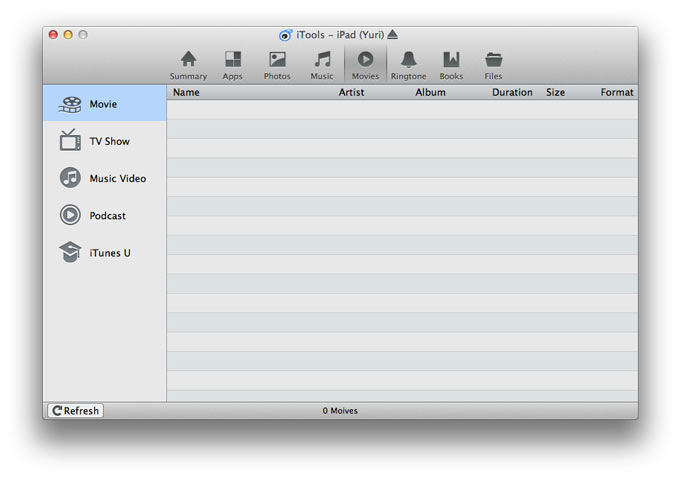The height and width of the screenshot is (478, 680).
Task: Sort by Size column header
Action: [555, 92]
